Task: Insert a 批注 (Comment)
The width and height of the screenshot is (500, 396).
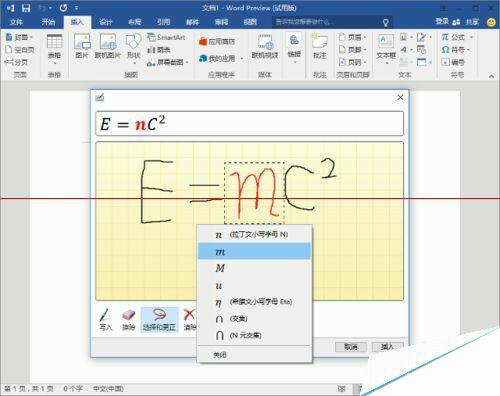Action: [x=320, y=46]
